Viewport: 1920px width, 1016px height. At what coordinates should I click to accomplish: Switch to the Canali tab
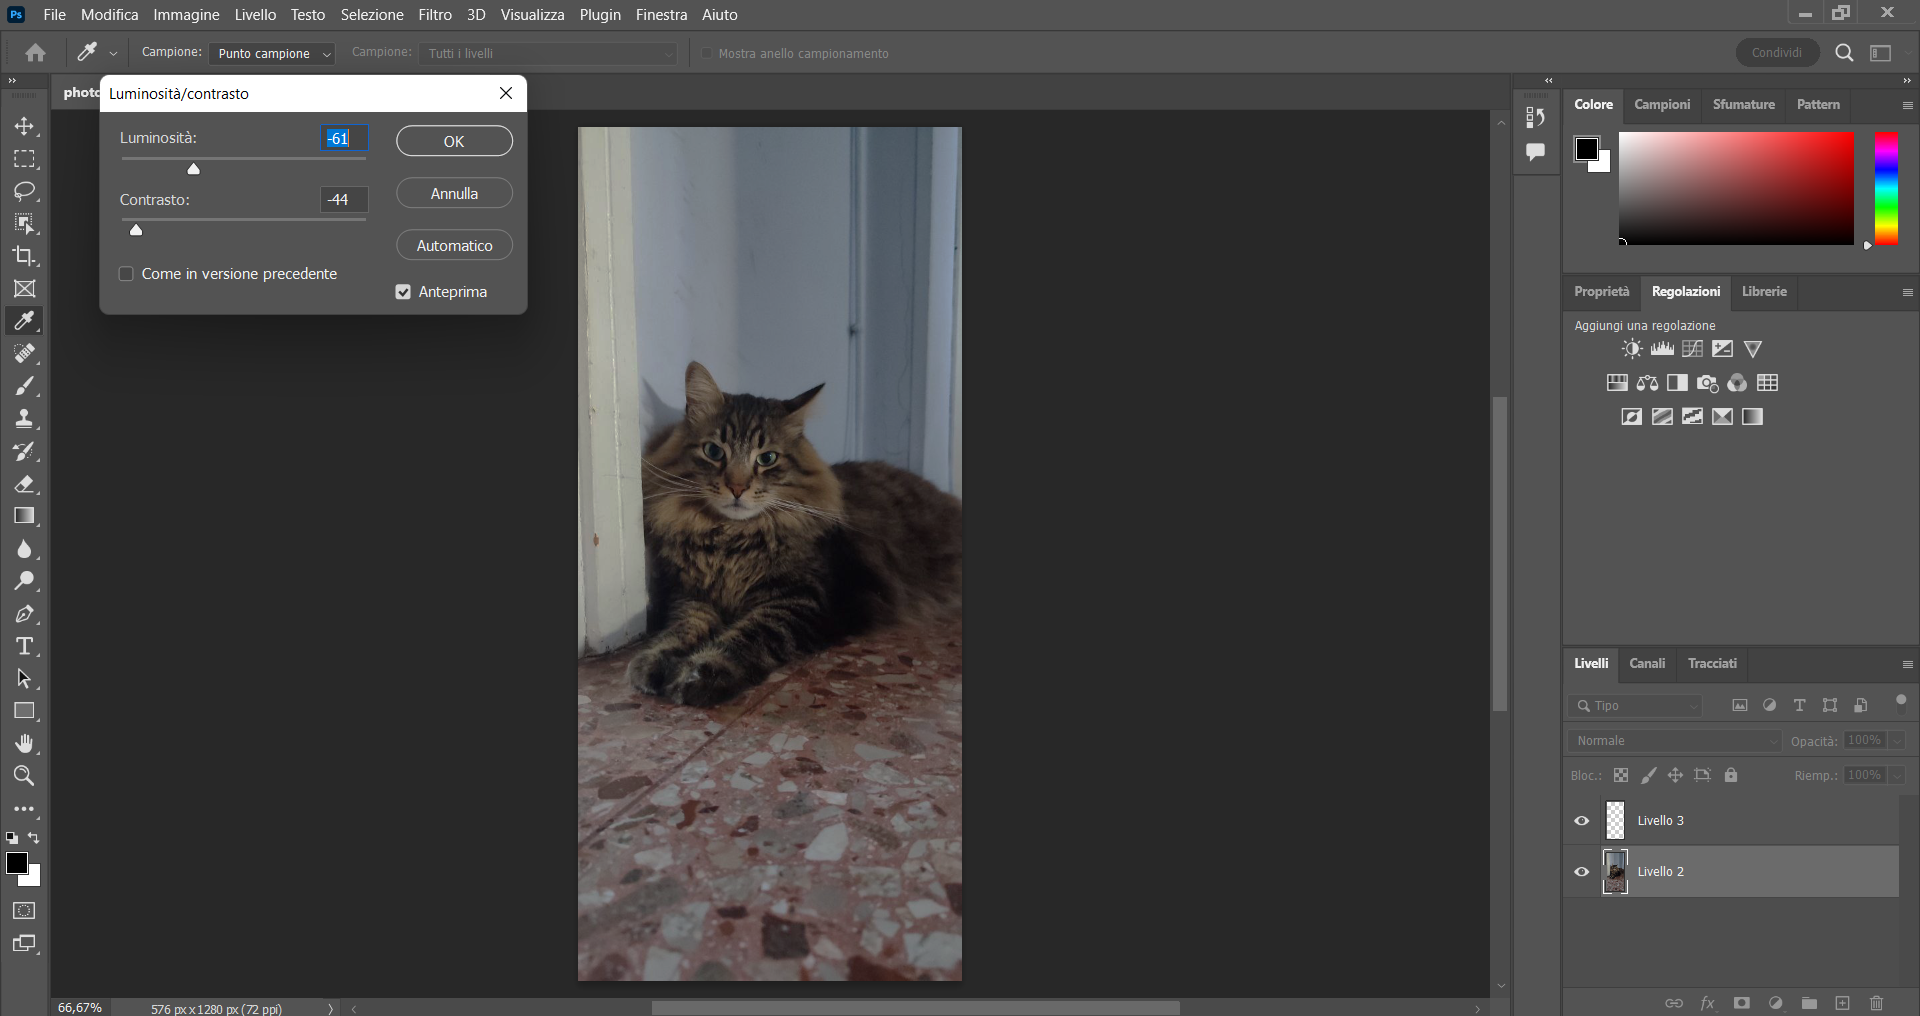(1647, 663)
